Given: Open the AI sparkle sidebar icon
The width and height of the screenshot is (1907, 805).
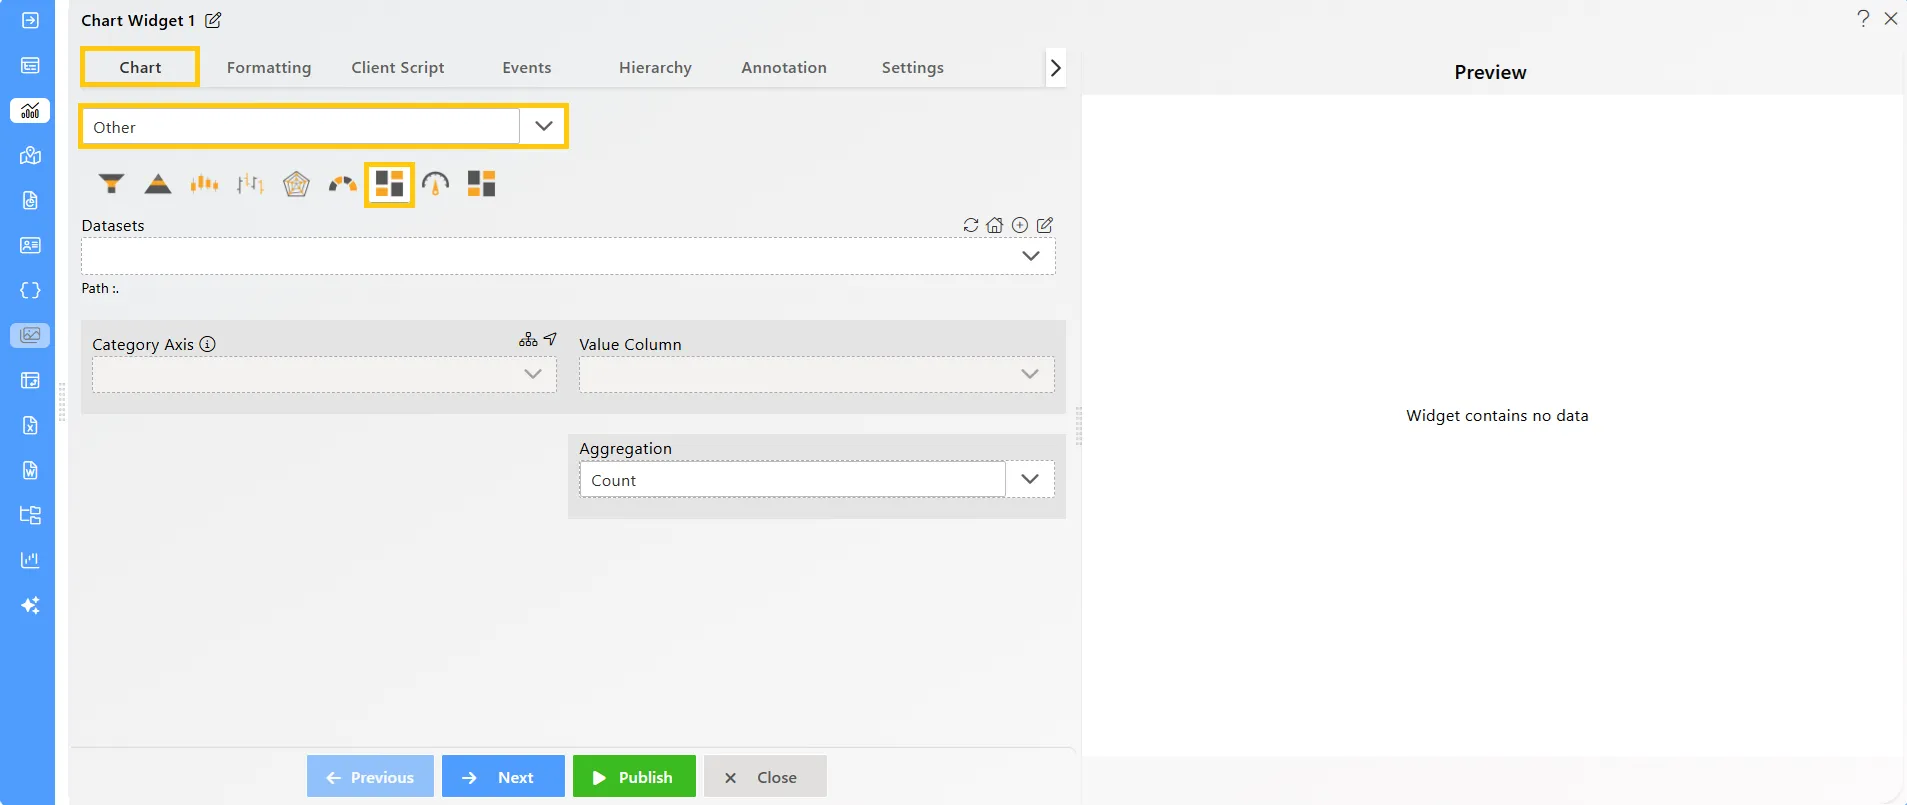Looking at the screenshot, I should (30, 605).
